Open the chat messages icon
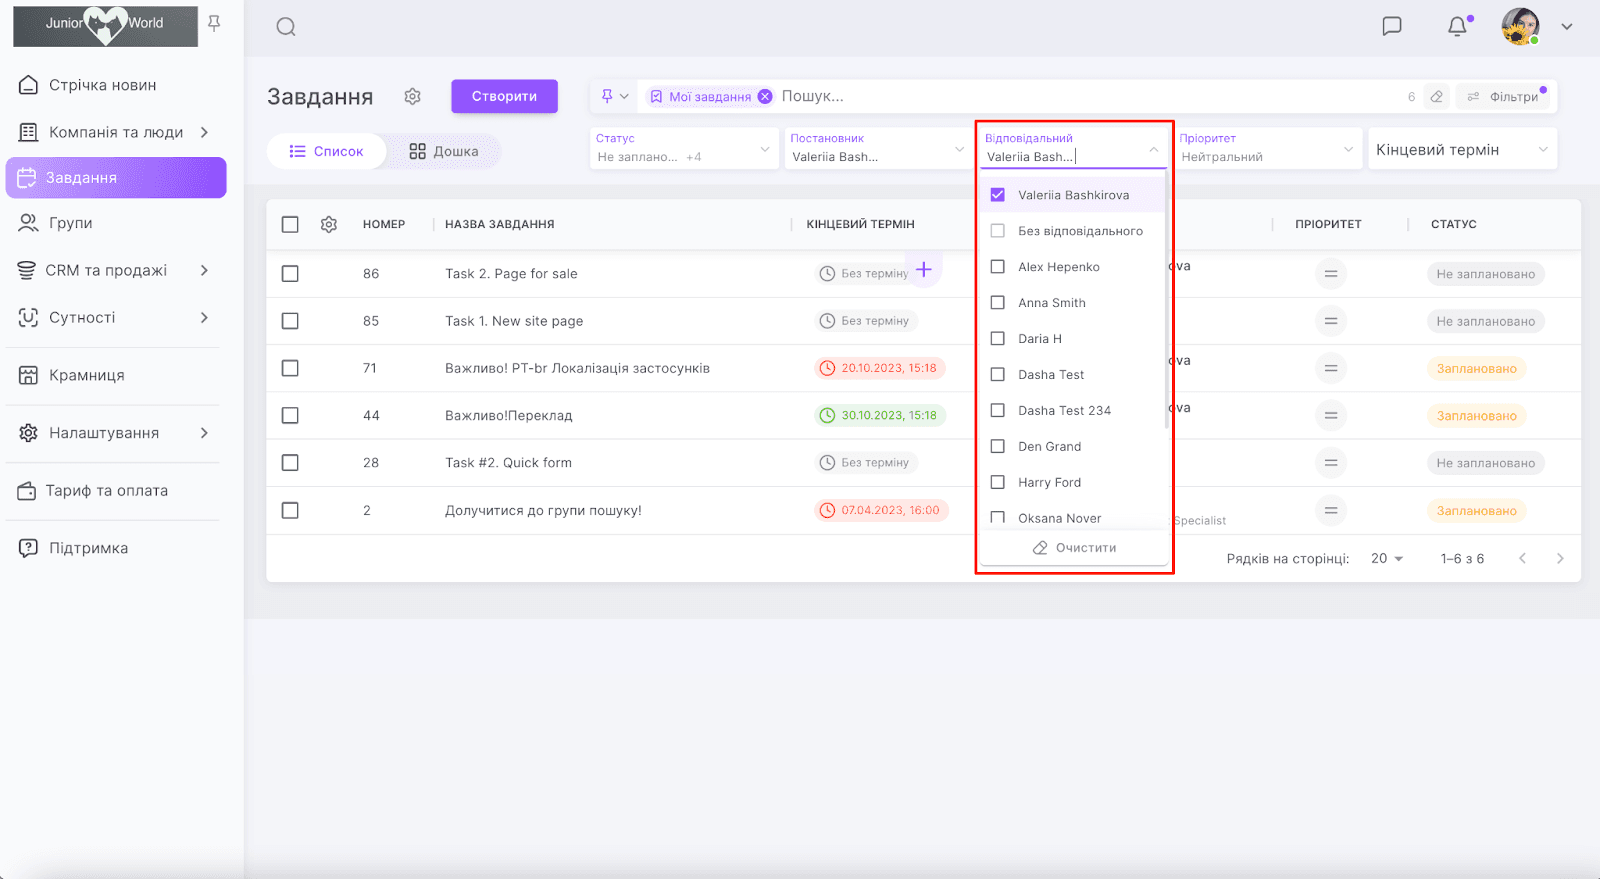Viewport: 1600px width, 879px height. tap(1391, 27)
